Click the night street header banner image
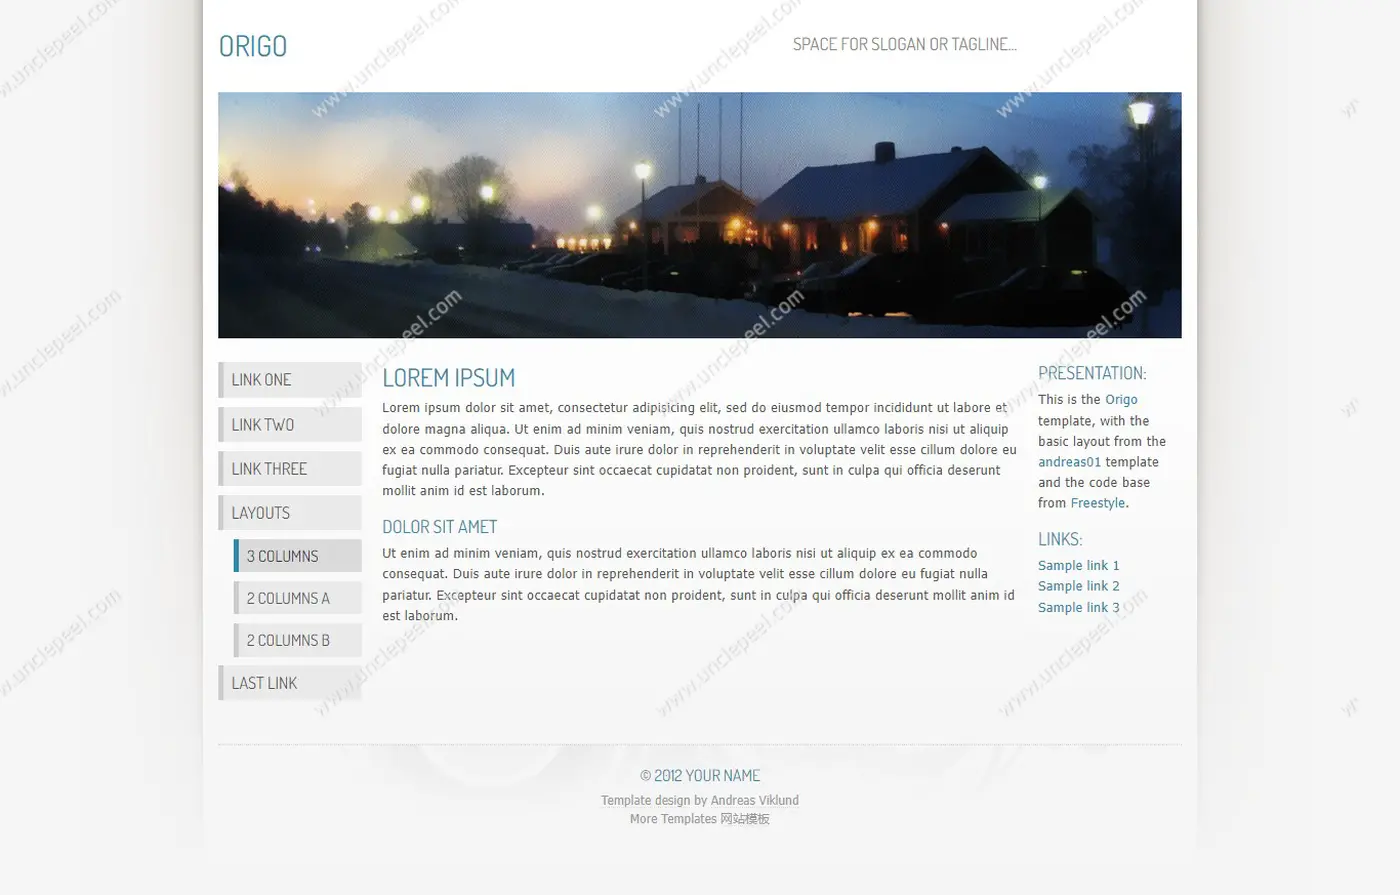Viewport: 1400px width, 895px height. coord(700,215)
